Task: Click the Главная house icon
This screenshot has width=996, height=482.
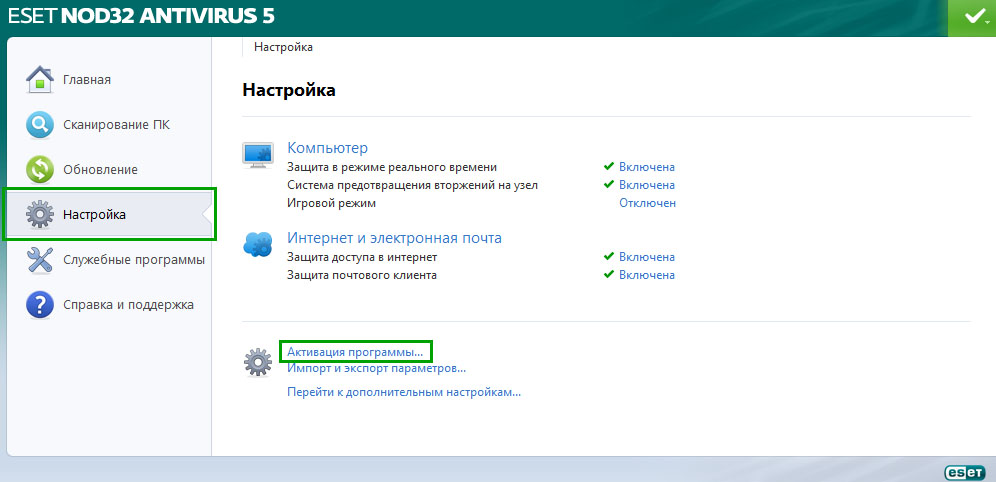Action: point(39,79)
